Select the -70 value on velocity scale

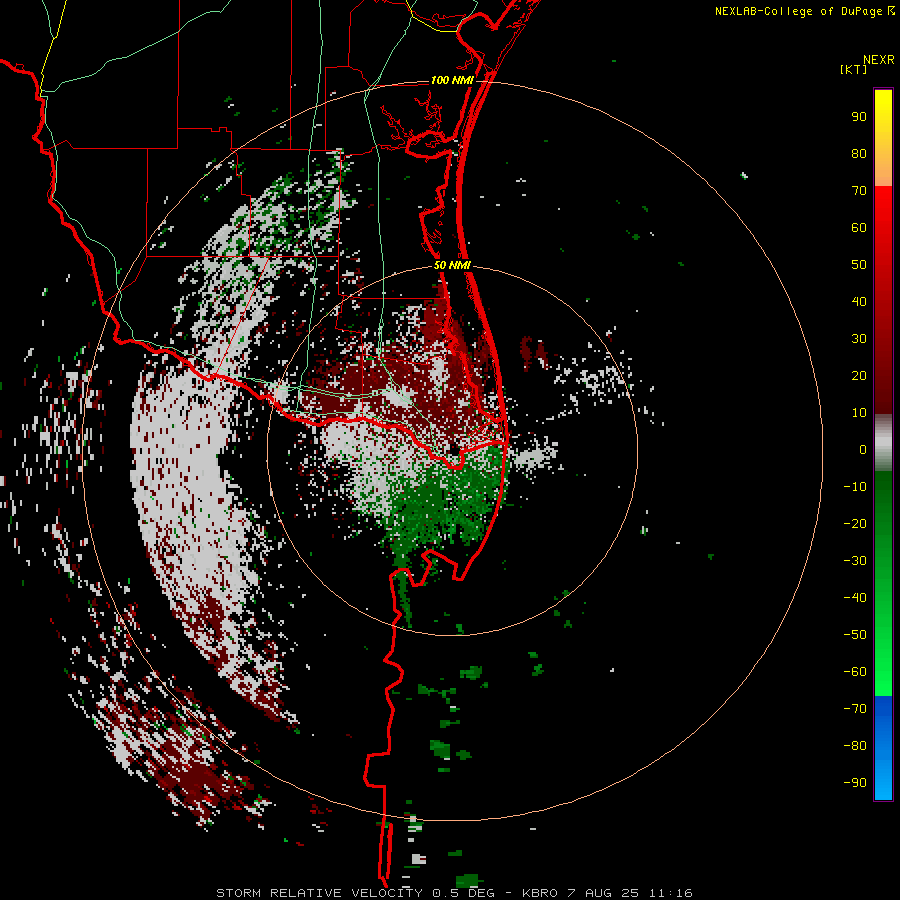pos(855,709)
